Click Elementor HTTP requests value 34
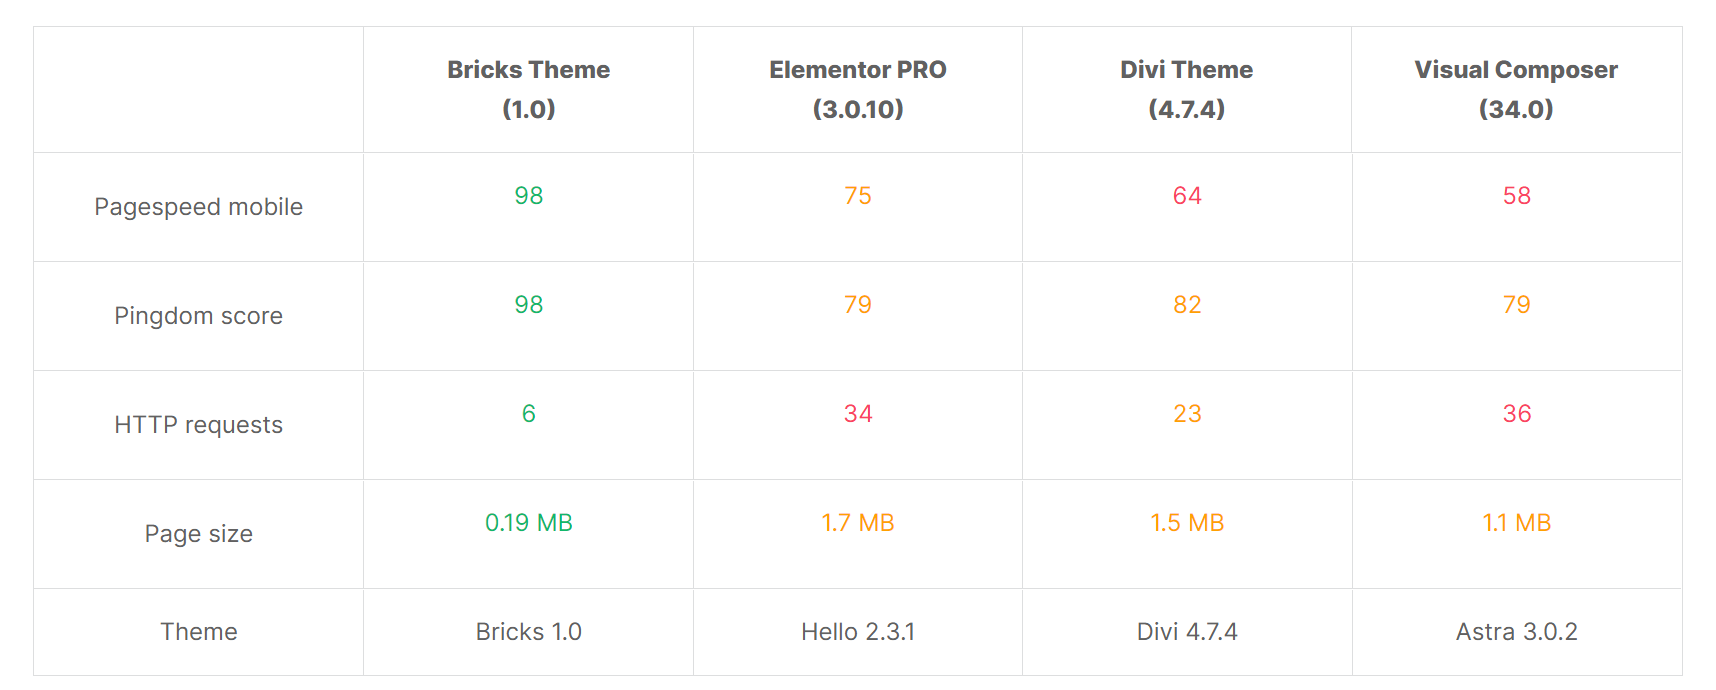The width and height of the screenshot is (1716, 690). [857, 414]
